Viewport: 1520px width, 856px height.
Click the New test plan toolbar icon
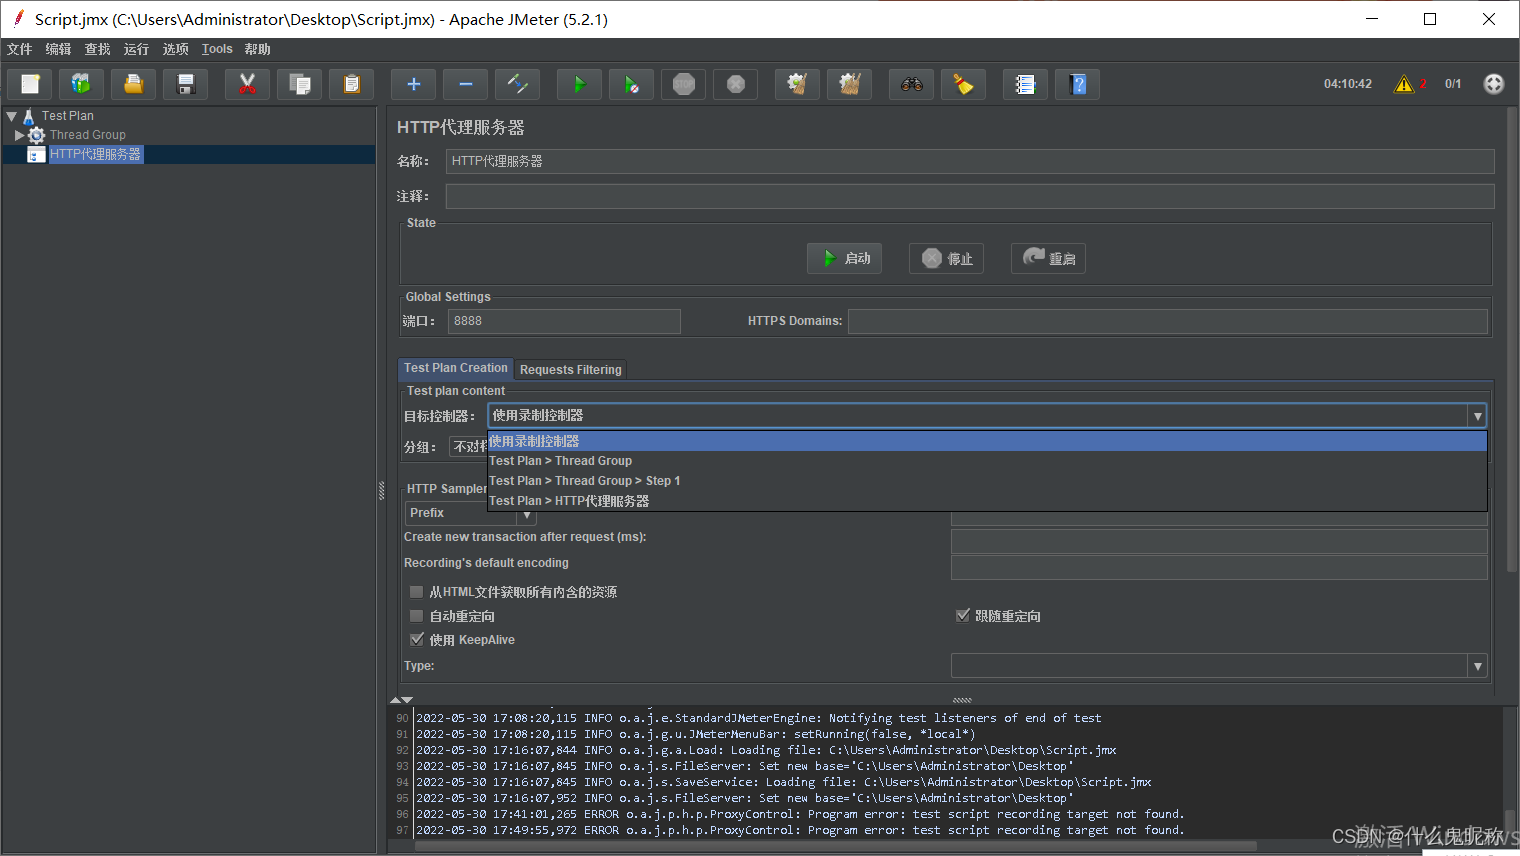(30, 84)
